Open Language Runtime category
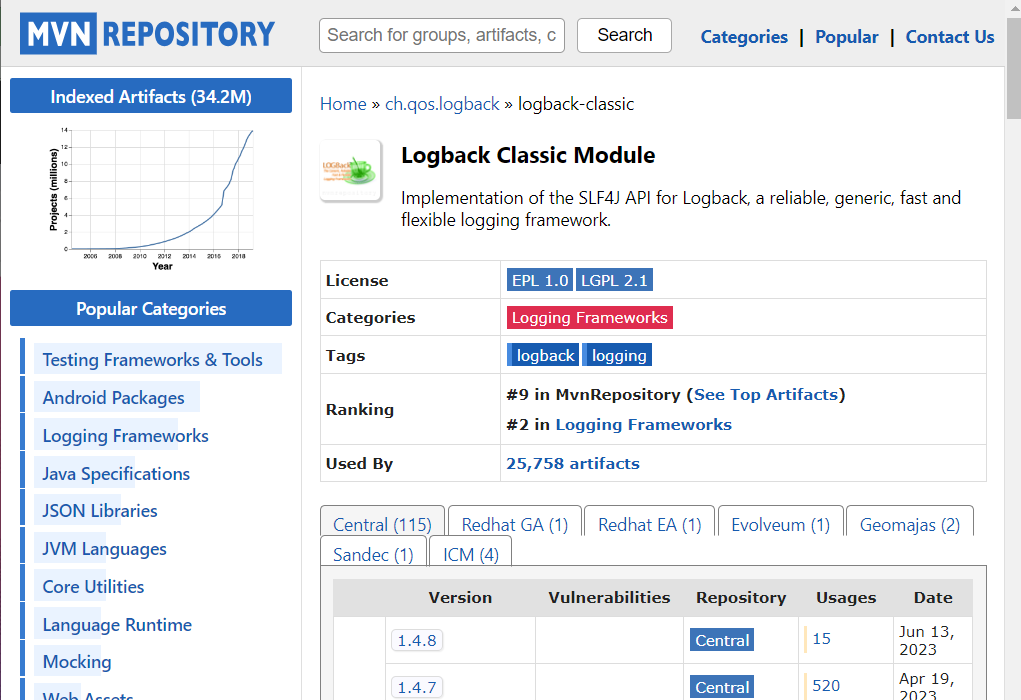This screenshot has width=1021, height=700. 117,624
